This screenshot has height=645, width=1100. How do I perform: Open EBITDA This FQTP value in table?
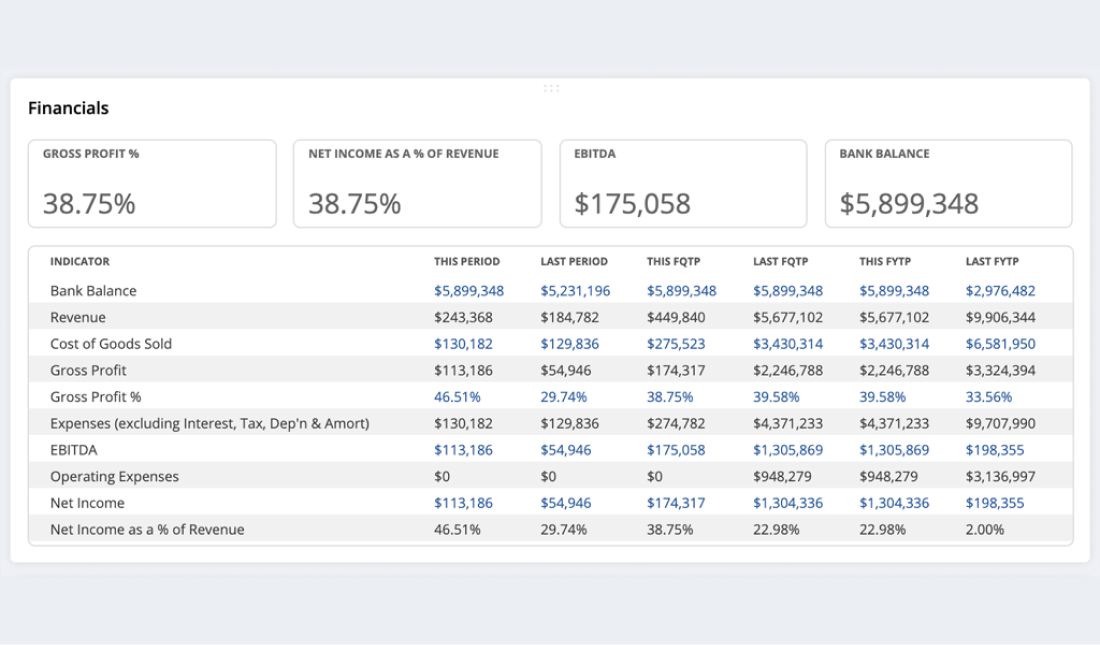click(x=676, y=450)
